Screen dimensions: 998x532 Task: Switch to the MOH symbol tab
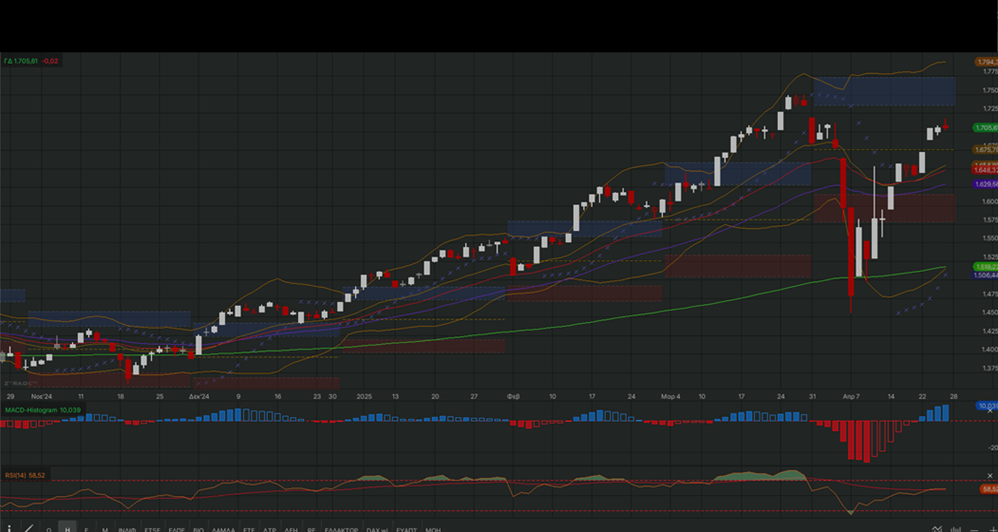coord(433,529)
